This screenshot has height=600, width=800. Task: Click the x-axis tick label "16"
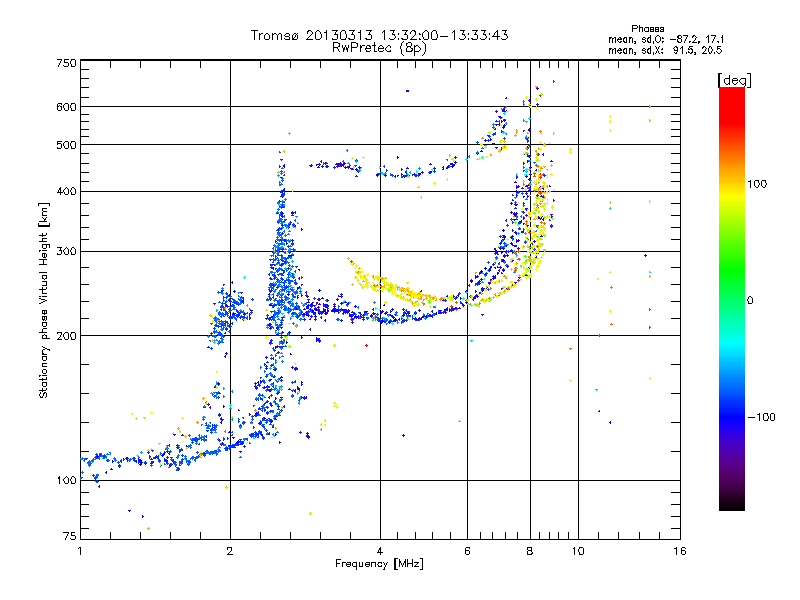point(680,551)
